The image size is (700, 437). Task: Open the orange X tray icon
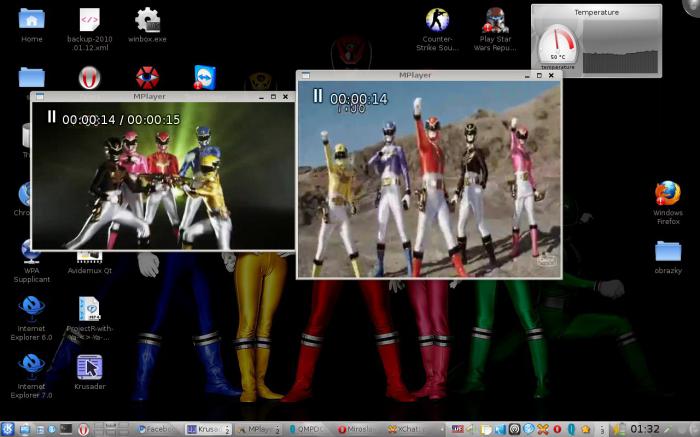coord(543,429)
